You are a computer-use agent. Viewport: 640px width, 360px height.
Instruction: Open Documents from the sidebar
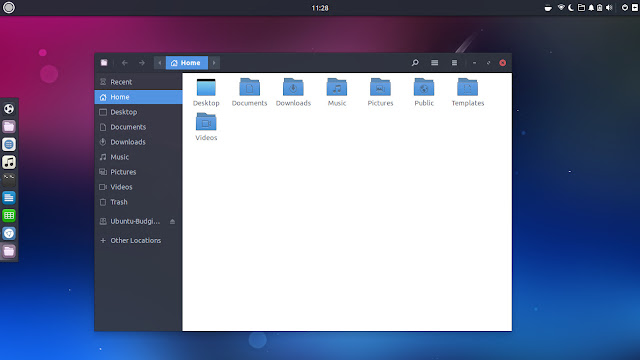pos(138,127)
